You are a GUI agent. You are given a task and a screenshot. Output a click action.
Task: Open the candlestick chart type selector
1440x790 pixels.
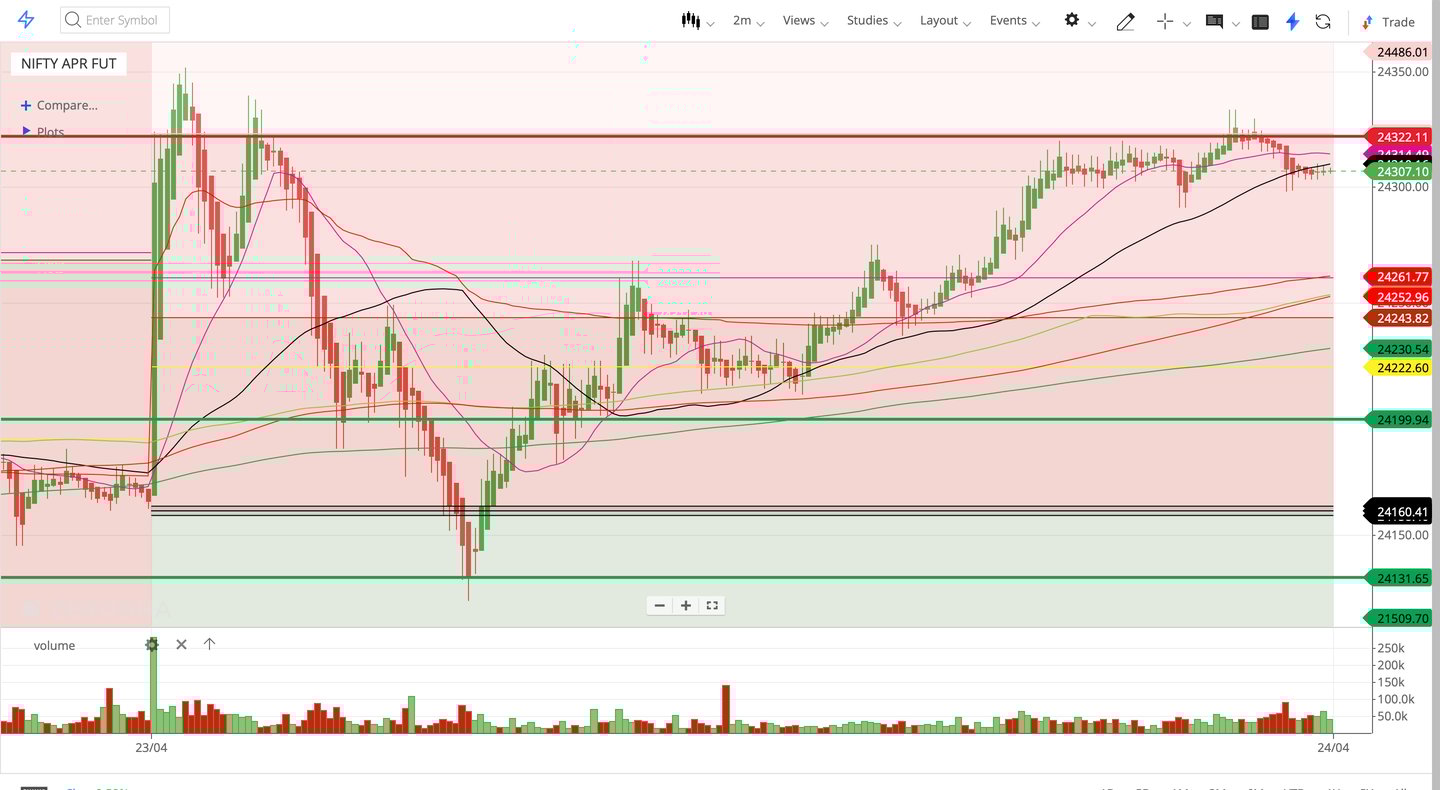697,20
